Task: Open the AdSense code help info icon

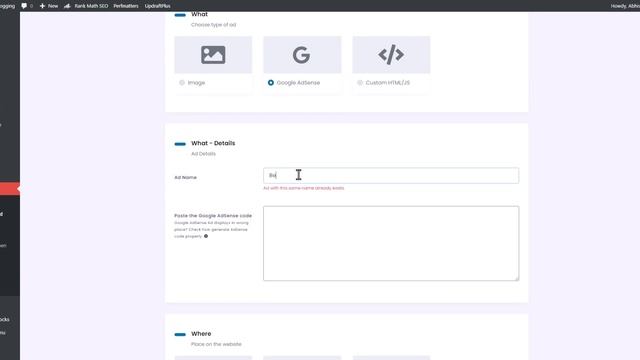Action: coord(206,236)
